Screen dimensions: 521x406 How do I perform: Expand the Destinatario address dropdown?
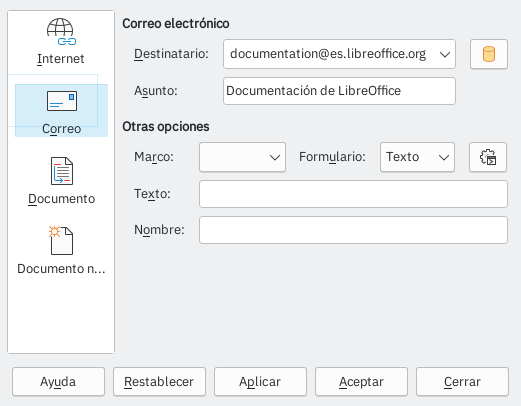click(445, 54)
